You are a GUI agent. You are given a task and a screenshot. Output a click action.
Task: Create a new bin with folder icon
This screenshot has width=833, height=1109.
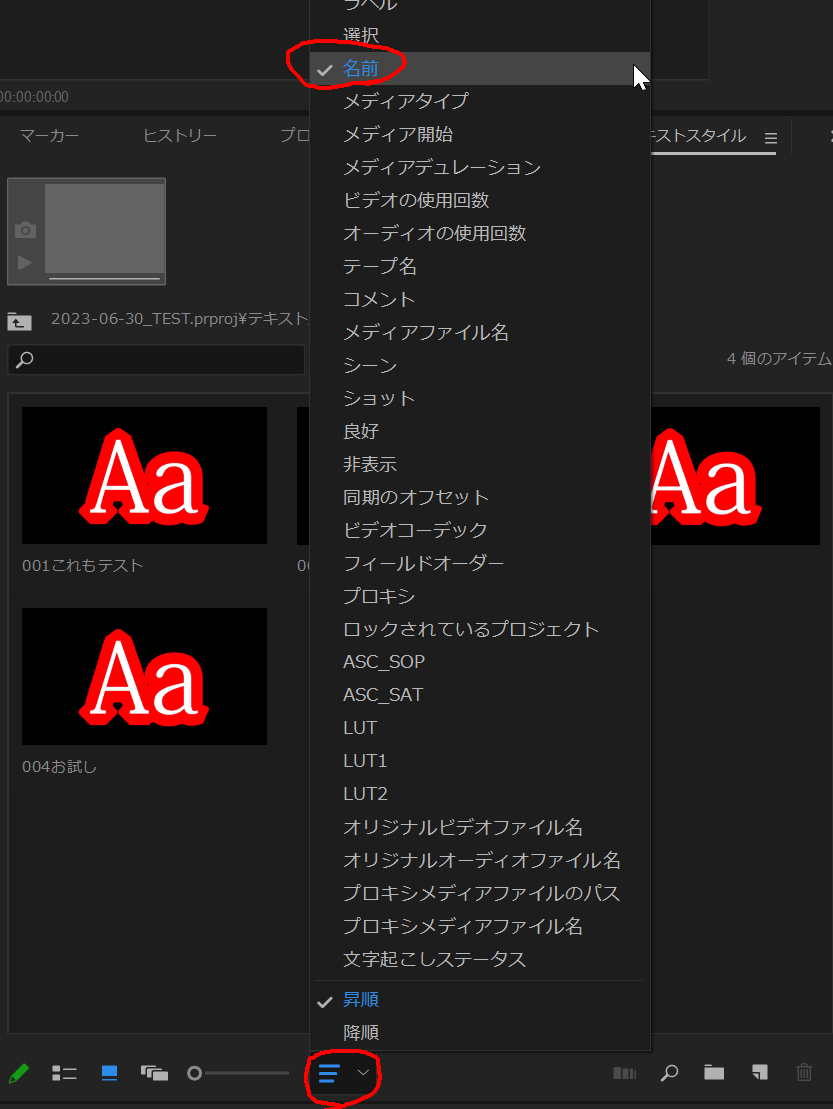pyautogui.click(x=712, y=1073)
